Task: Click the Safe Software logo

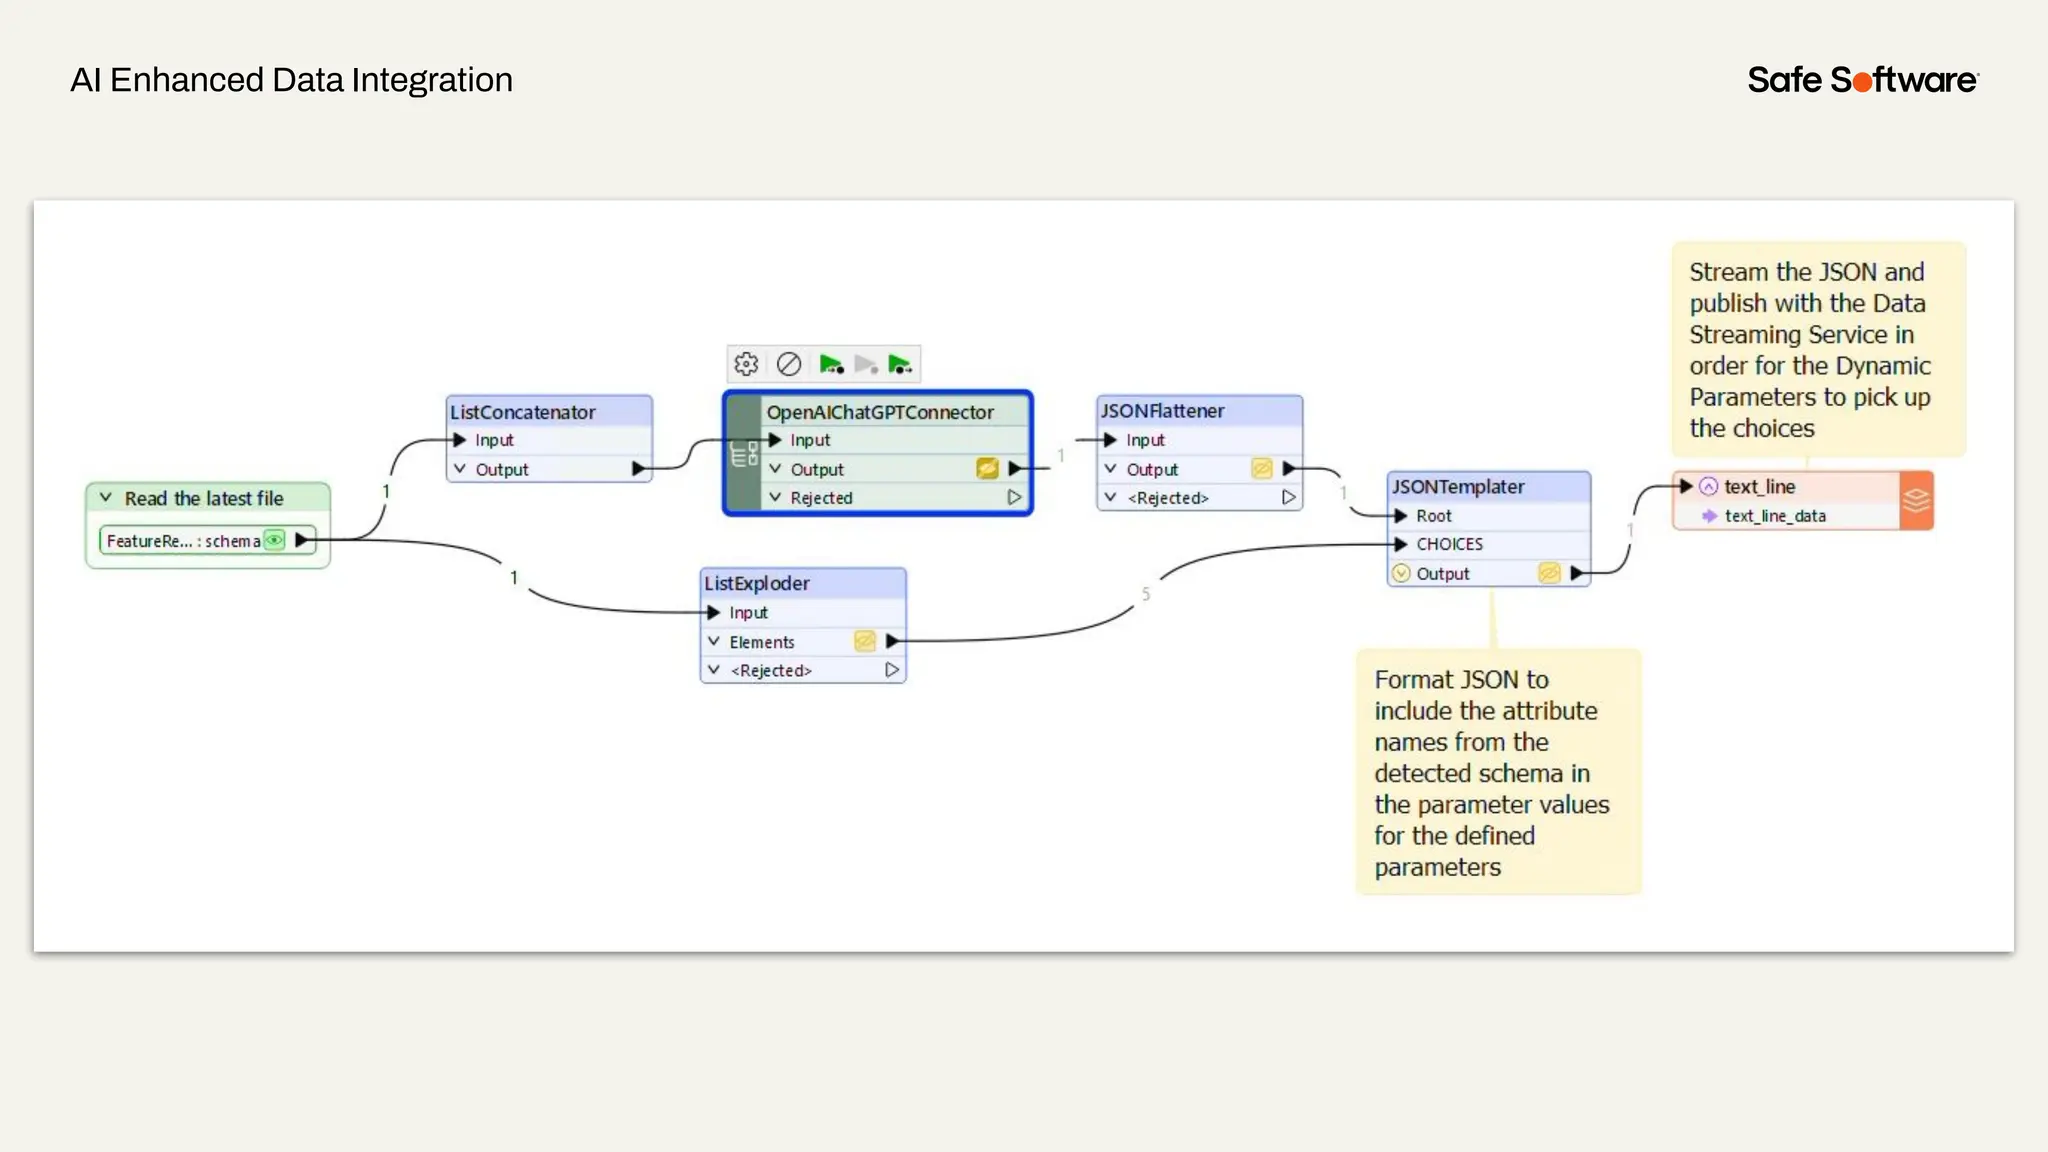Action: click(x=1862, y=80)
